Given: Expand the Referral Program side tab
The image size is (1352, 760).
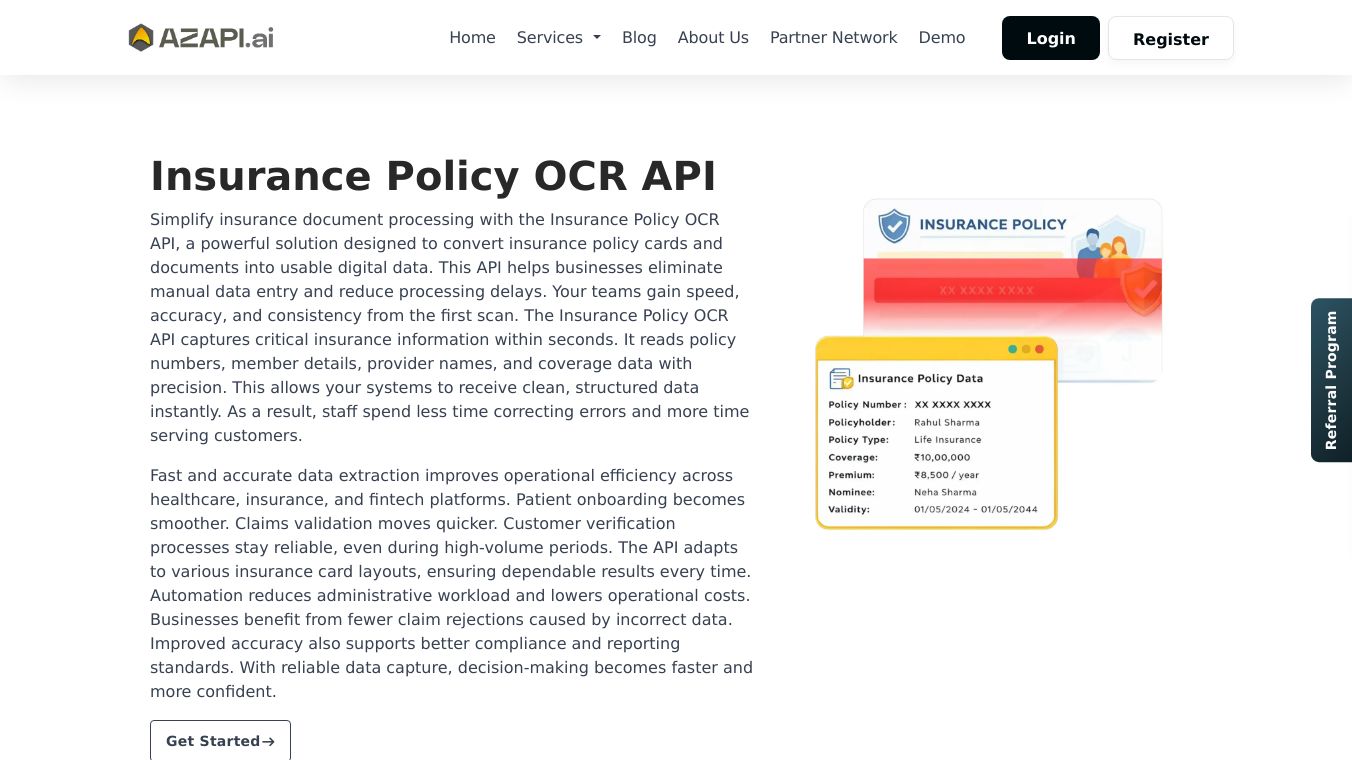Looking at the screenshot, I should point(1331,380).
